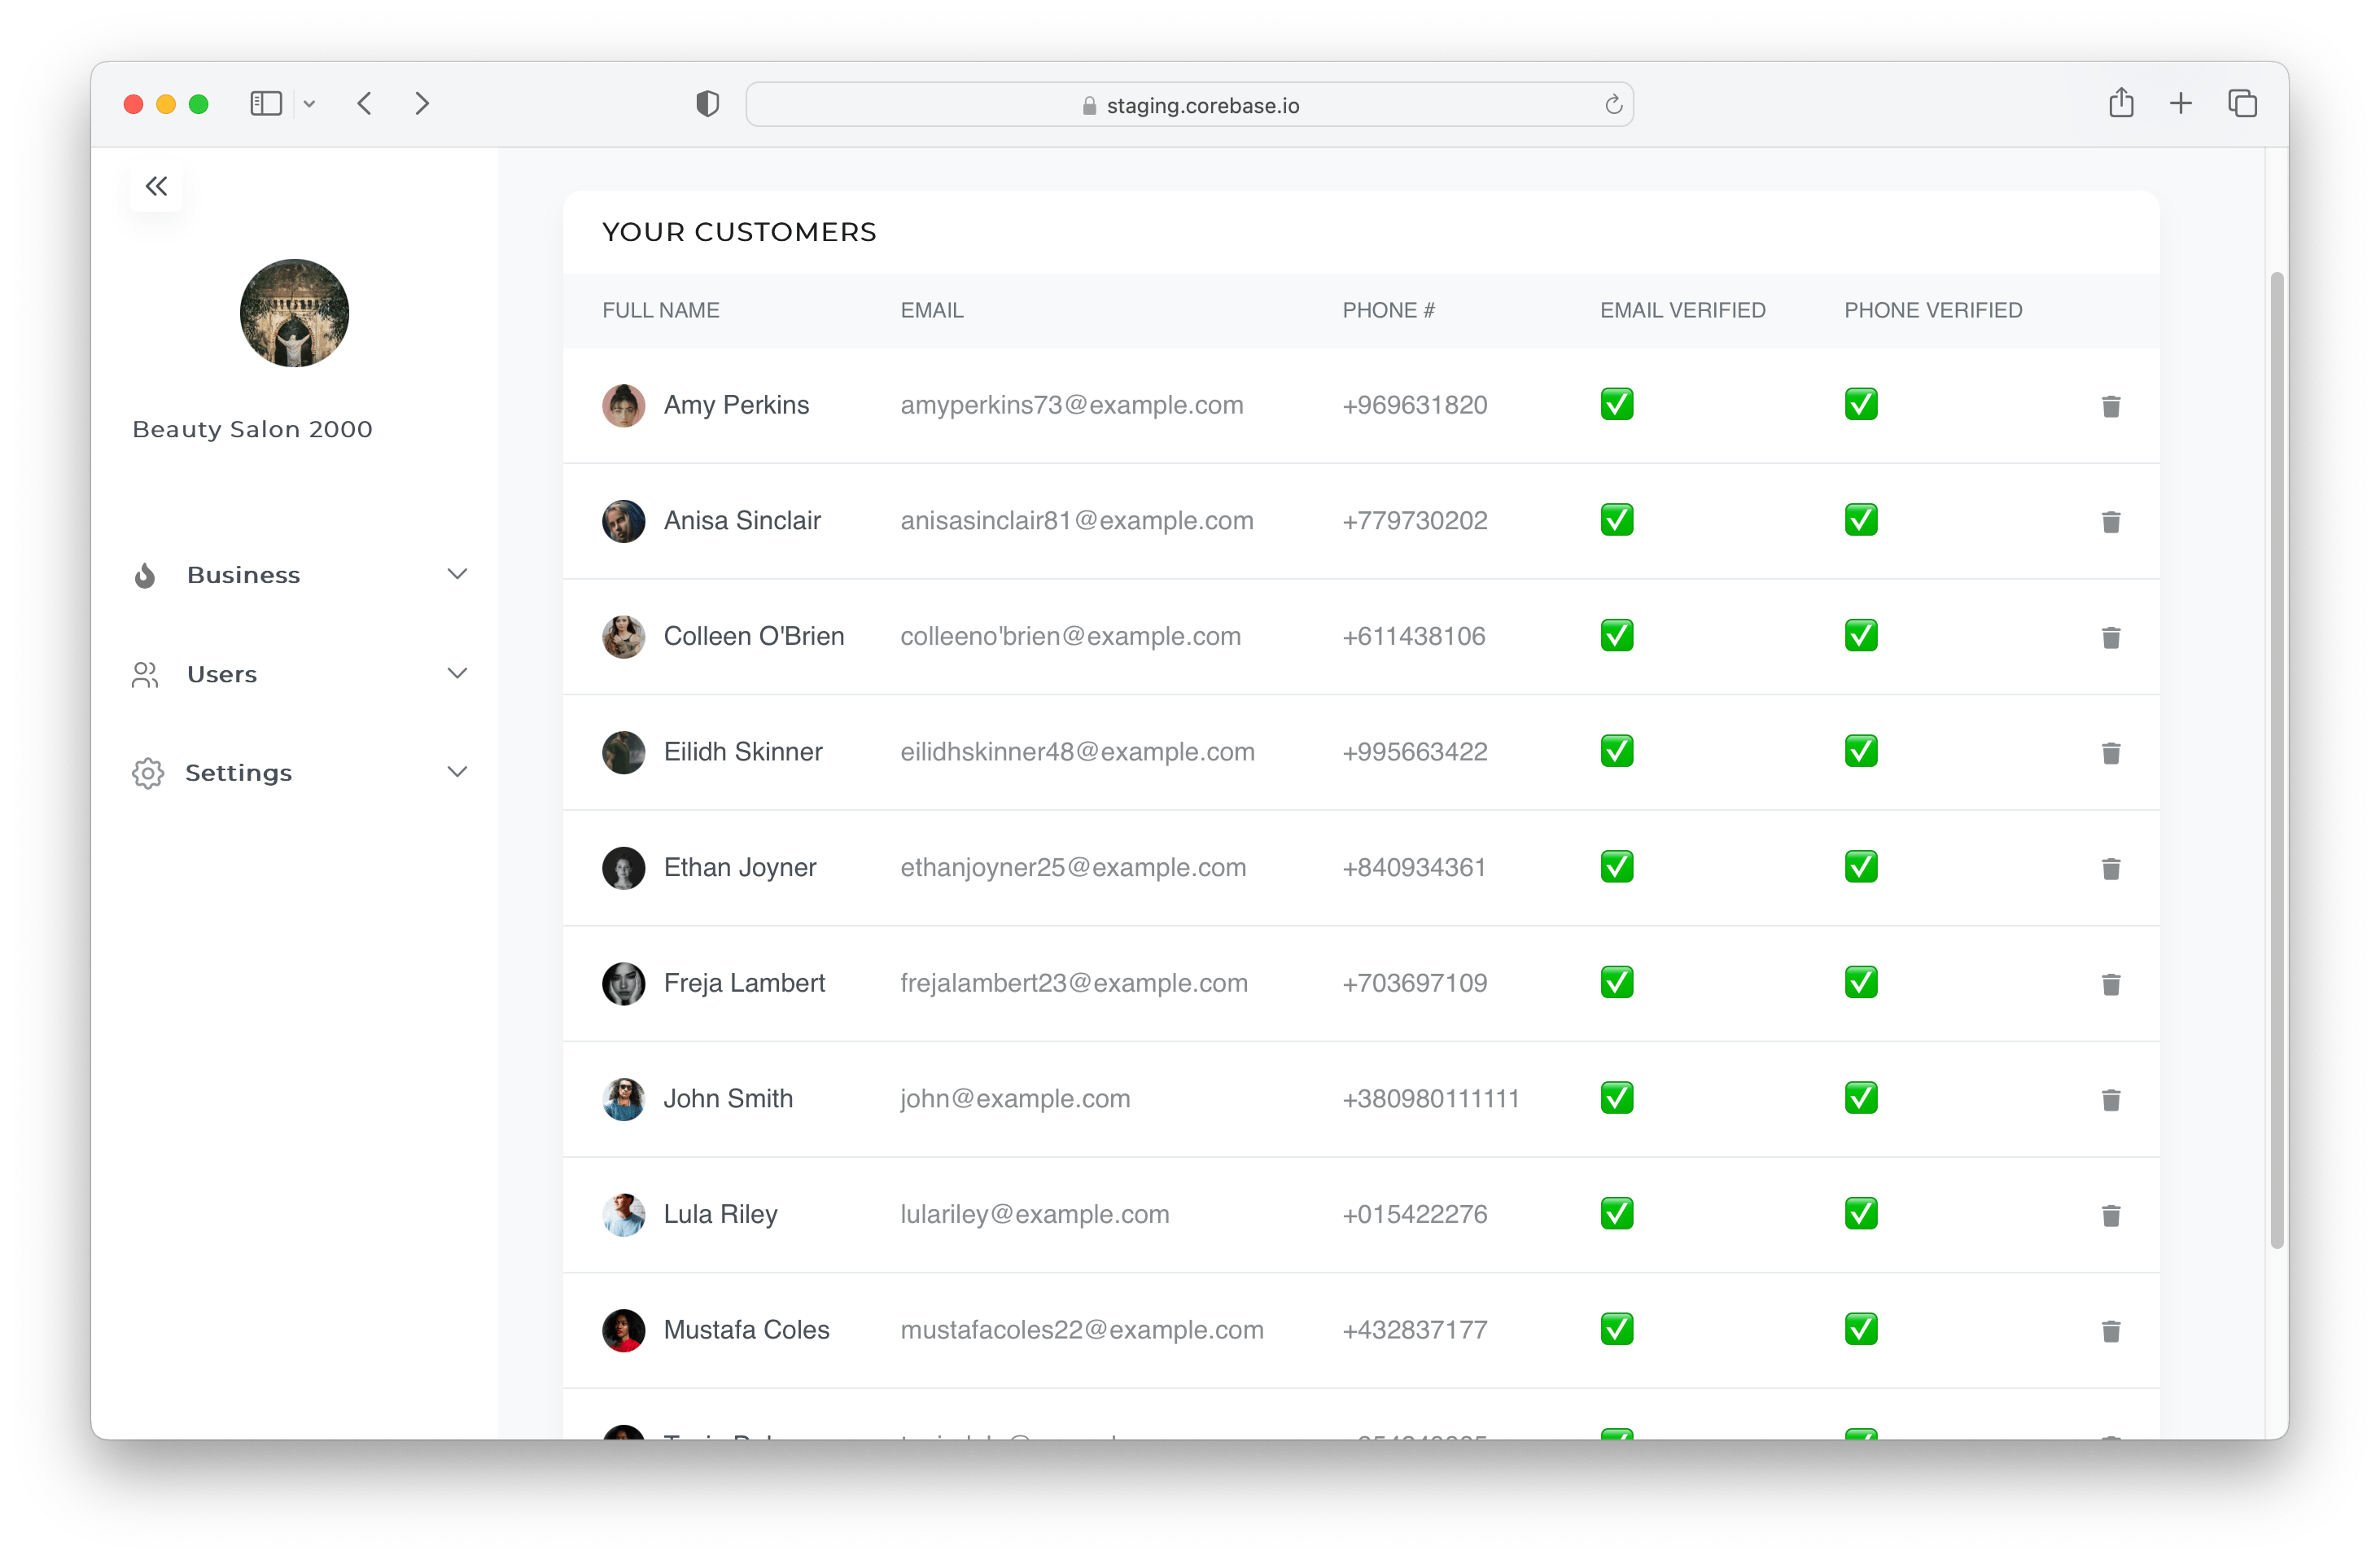Click phone number +703697109
This screenshot has width=2380, height=1560.
(x=1414, y=983)
